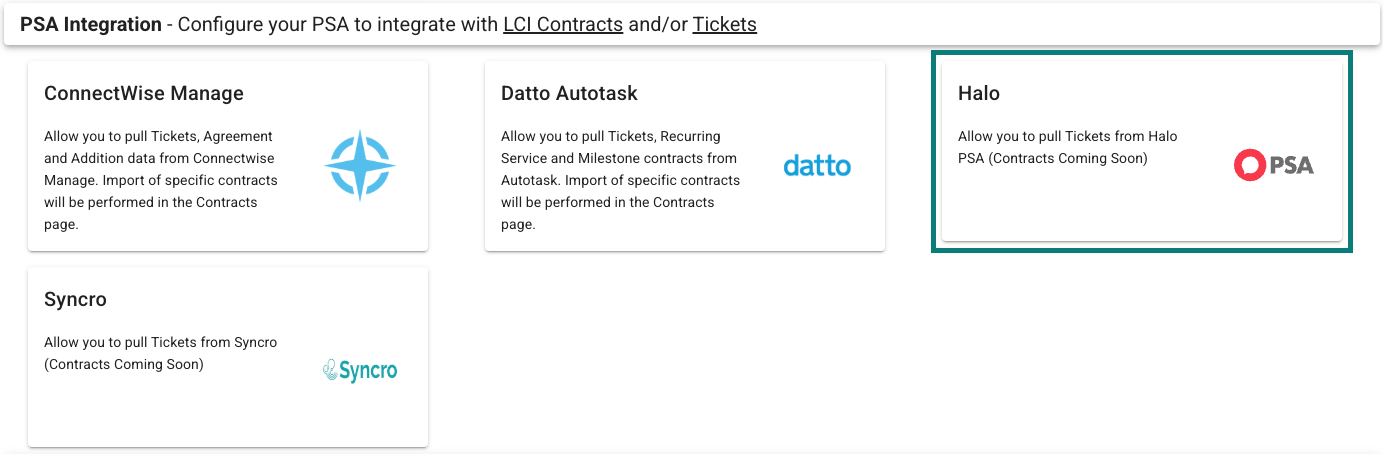
Task: Click the blue datto logo
Action: pos(817,166)
